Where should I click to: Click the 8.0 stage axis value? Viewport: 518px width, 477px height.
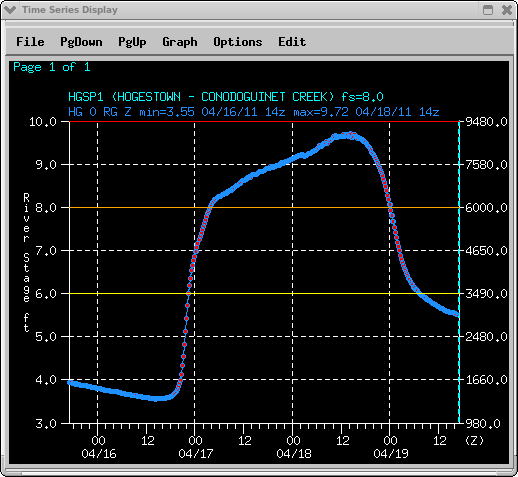[46, 208]
